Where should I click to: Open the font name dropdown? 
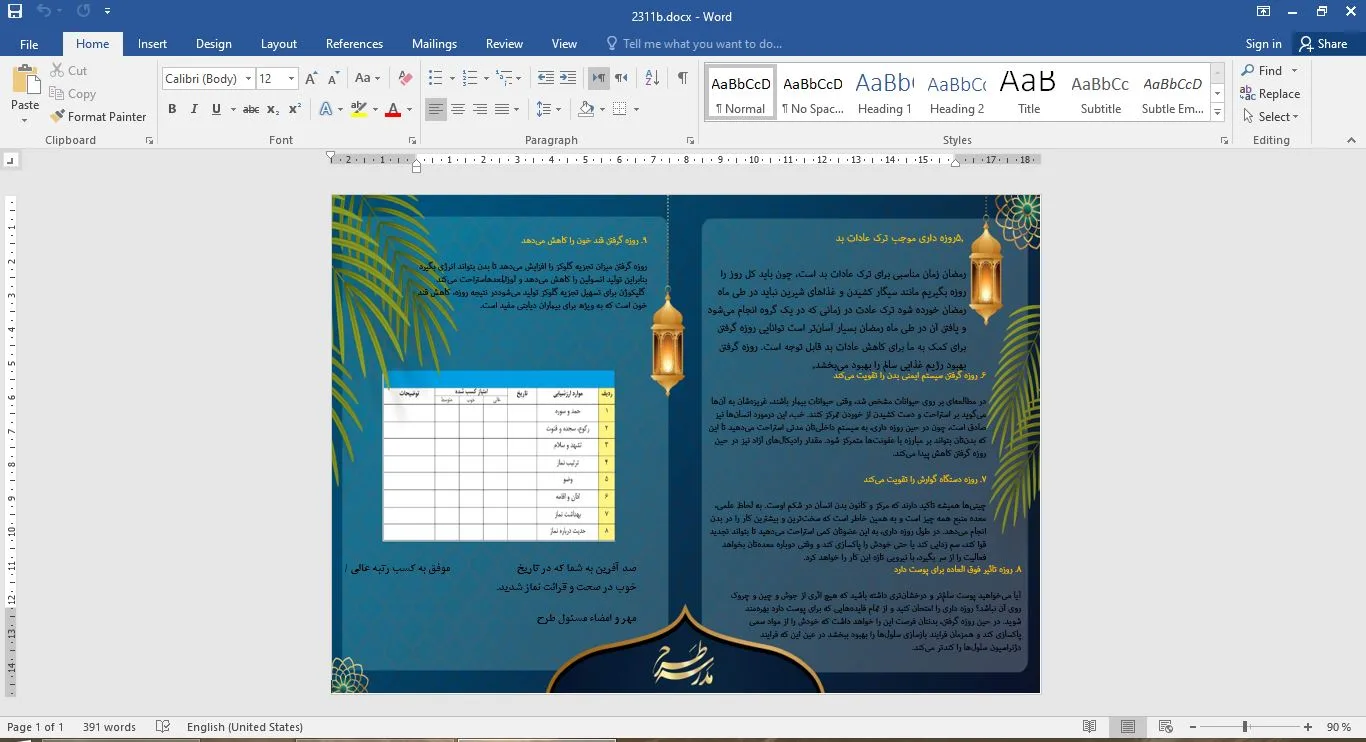point(247,79)
